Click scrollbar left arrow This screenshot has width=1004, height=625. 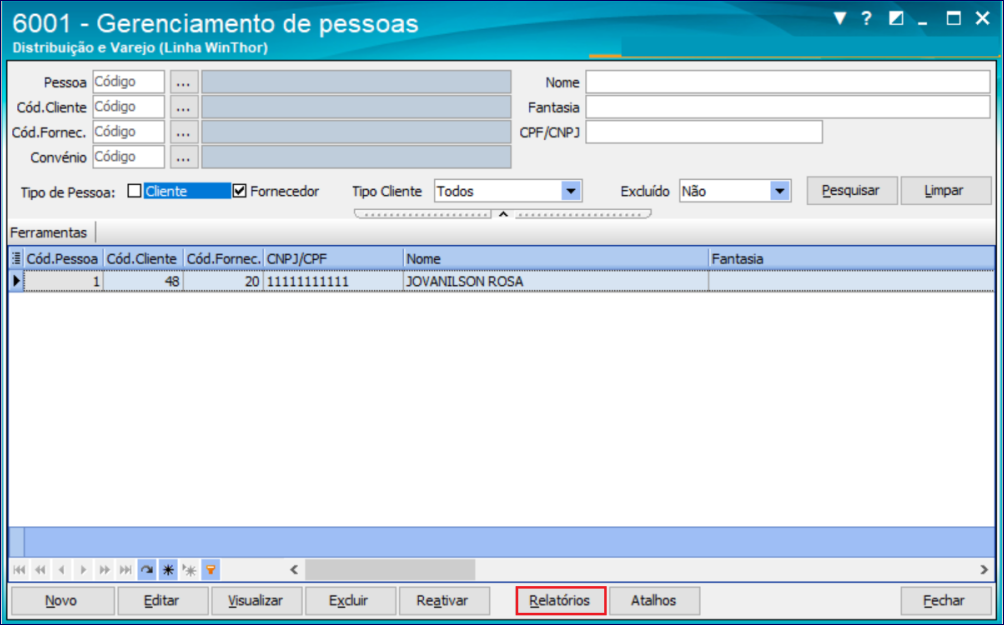coord(295,569)
